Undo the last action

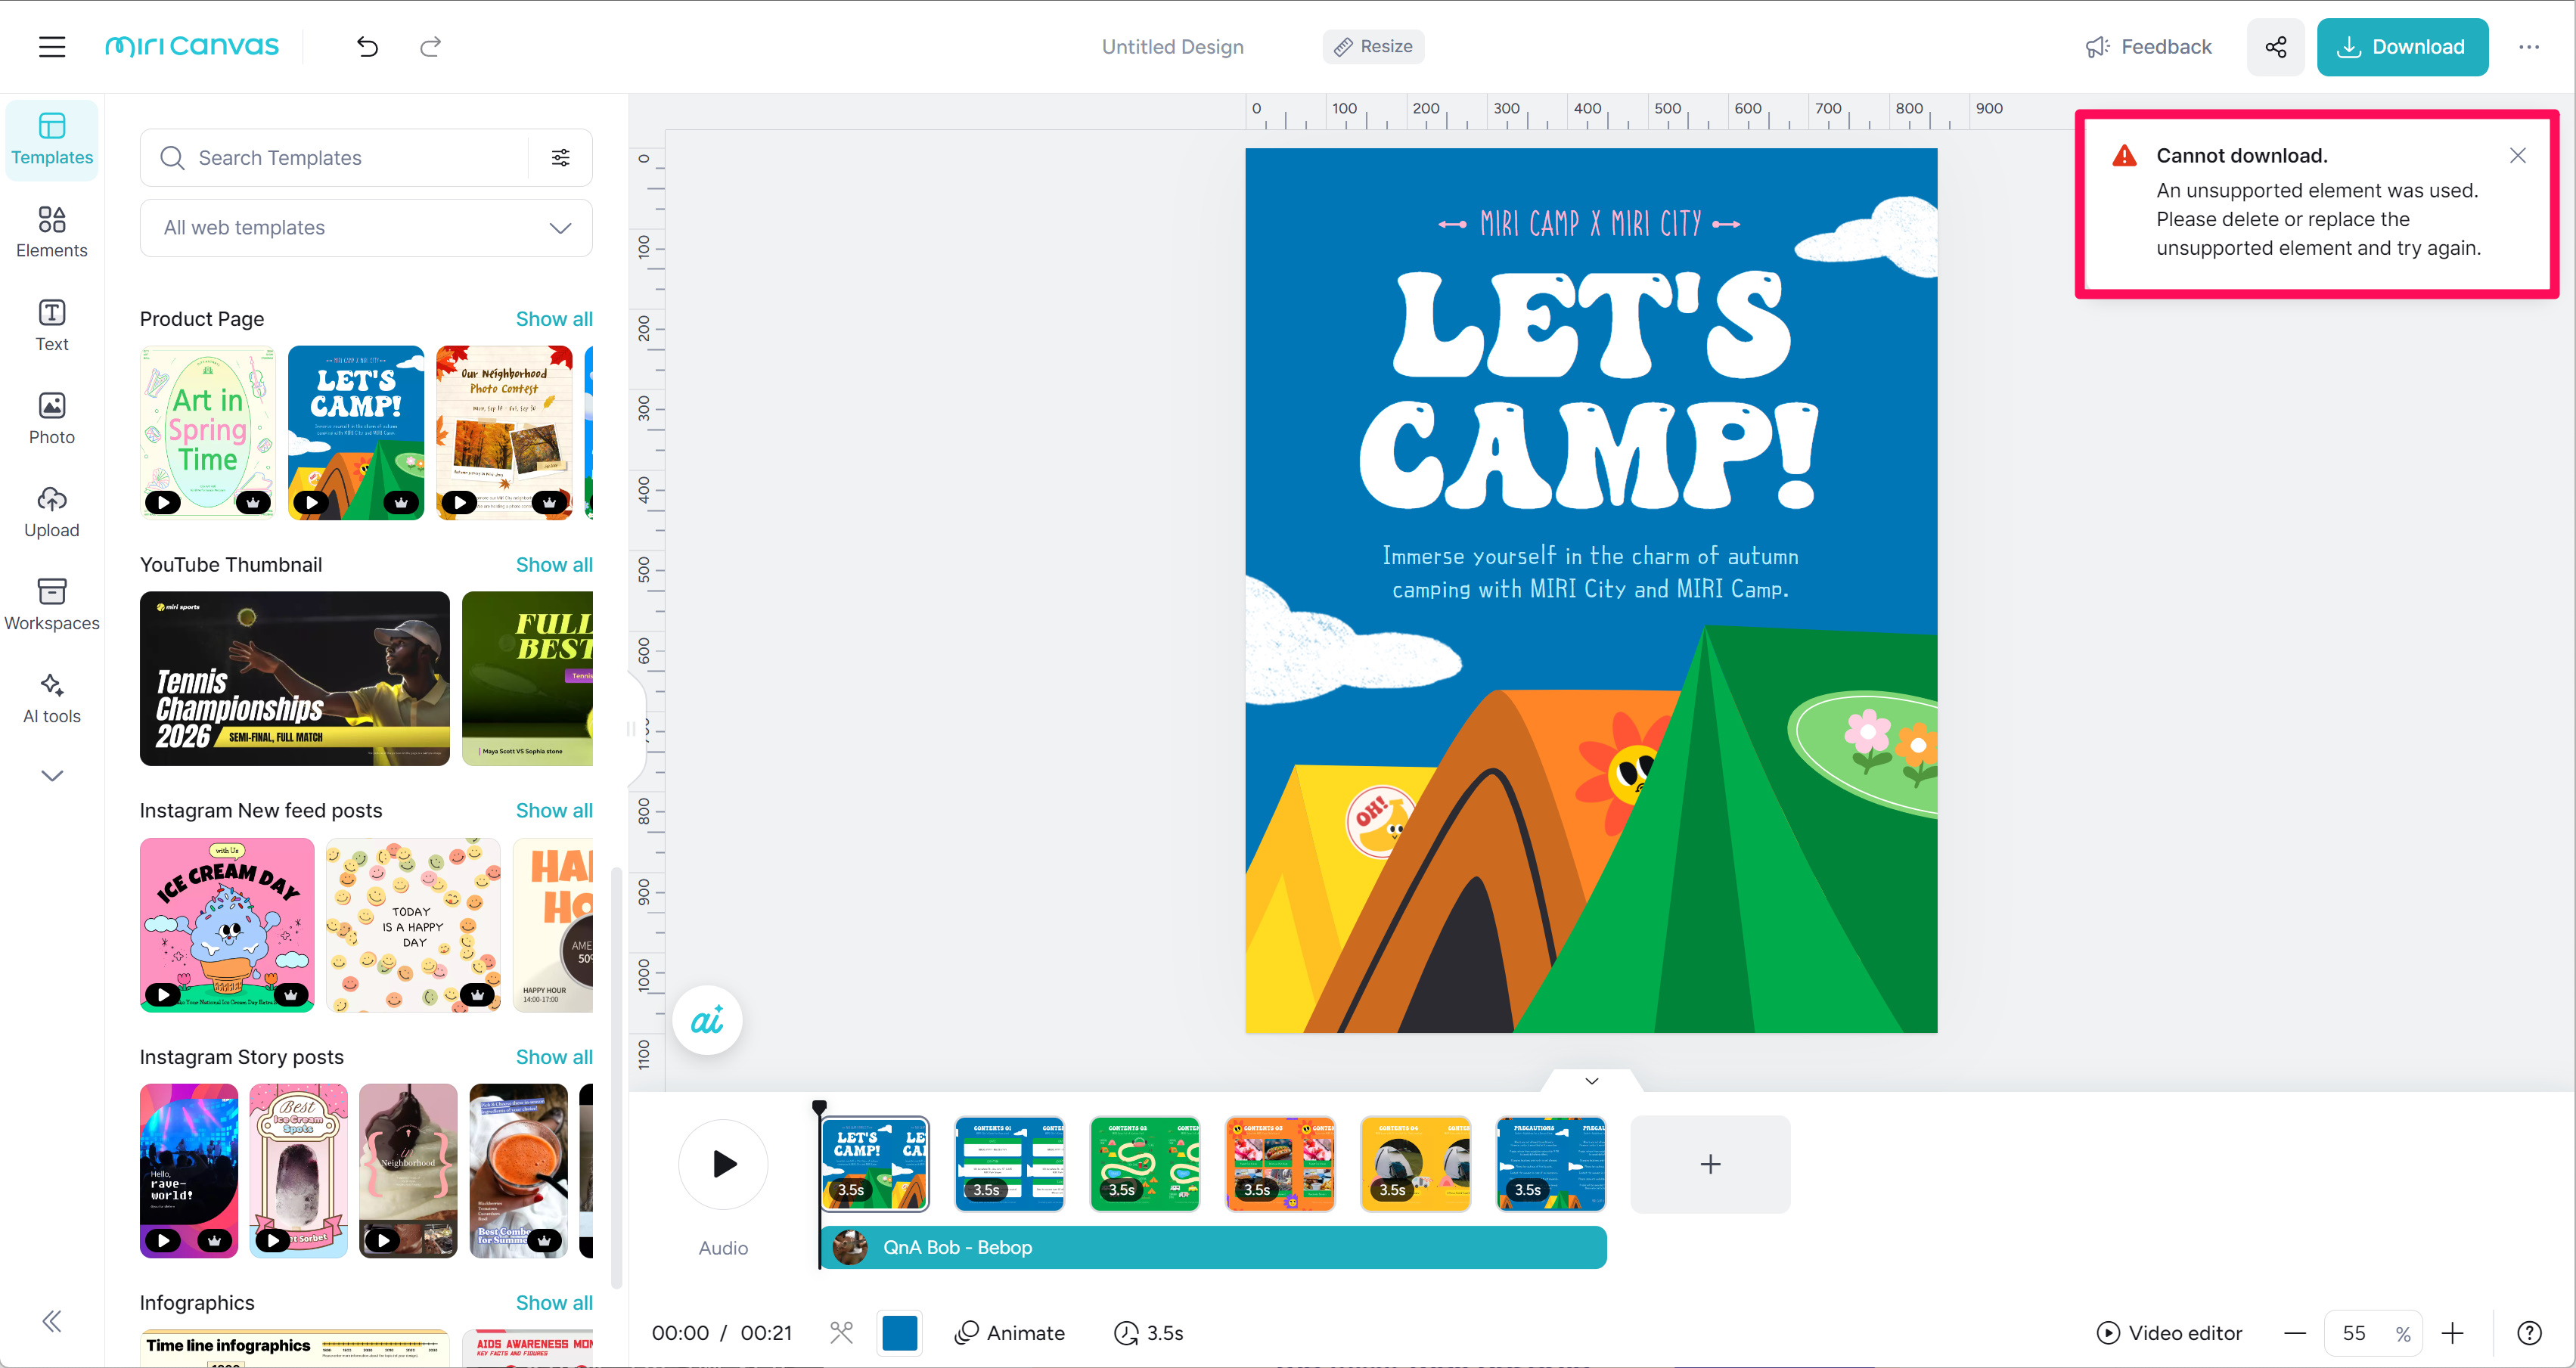pos(367,46)
